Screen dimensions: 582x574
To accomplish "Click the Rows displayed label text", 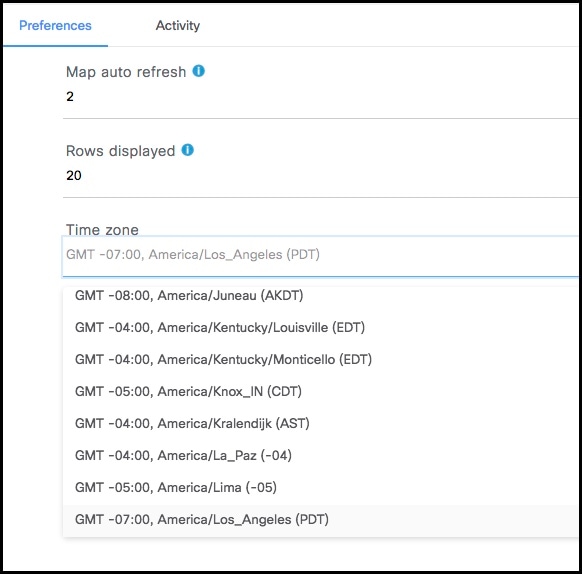I will point(120,151).
